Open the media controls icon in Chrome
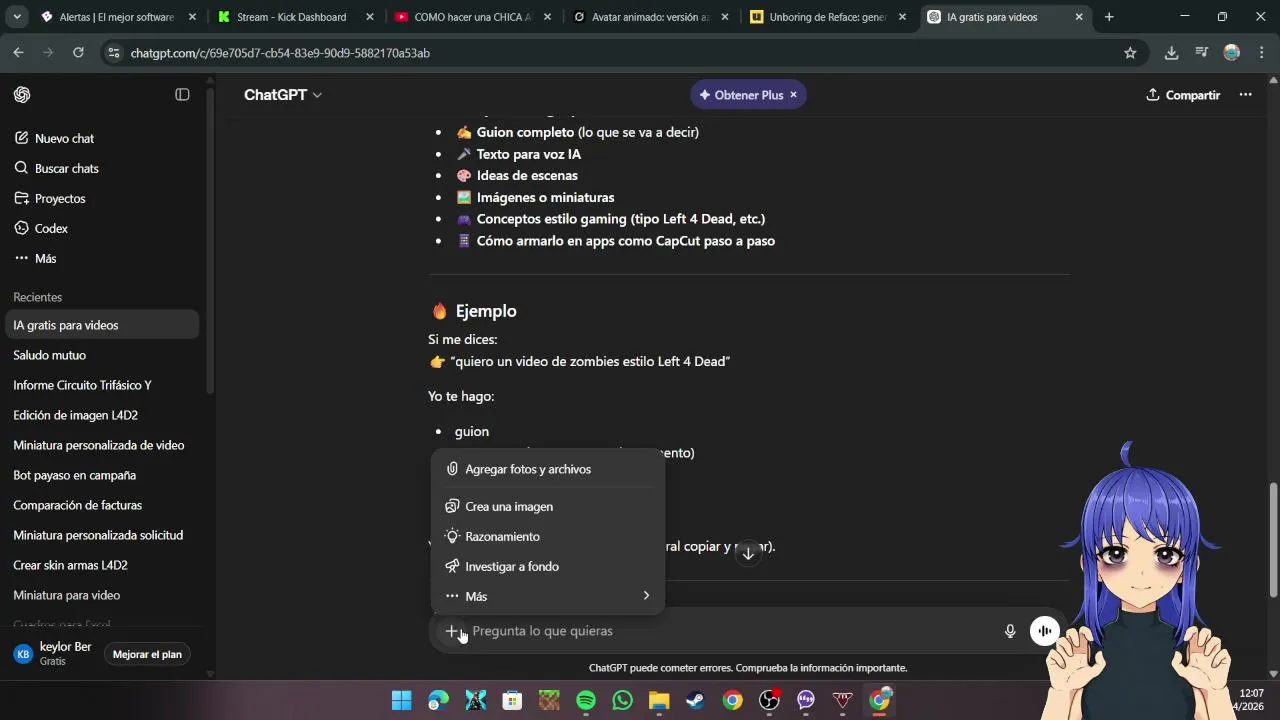 [x=1201, y=53]
